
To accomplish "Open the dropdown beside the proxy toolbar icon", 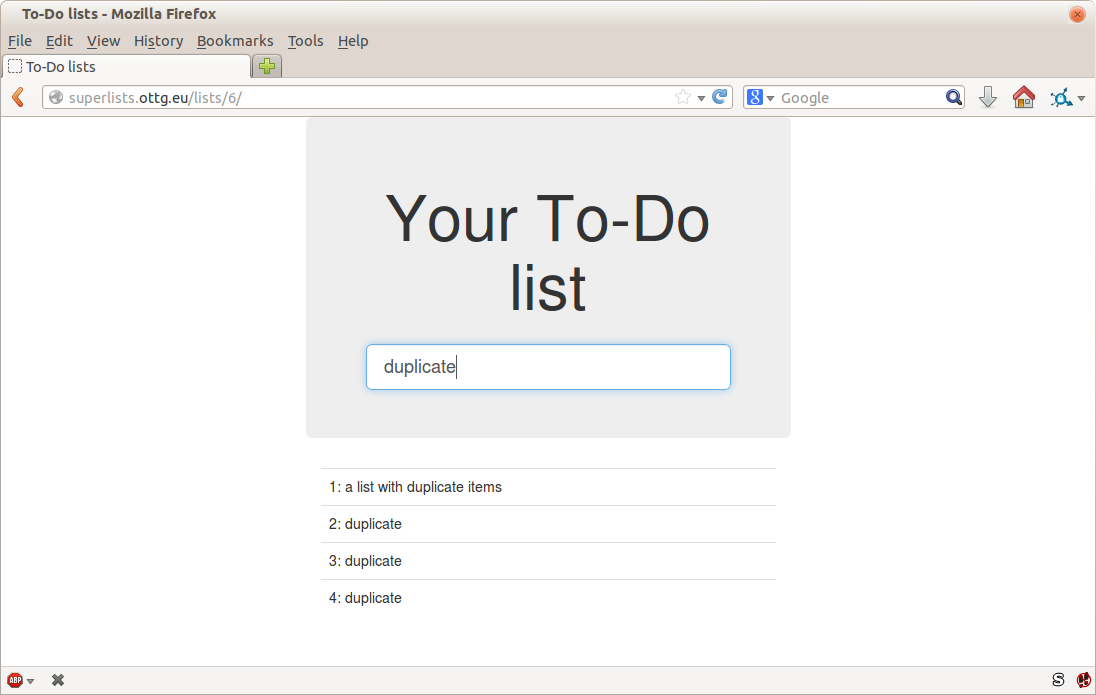I will (x=1080, y=97).
